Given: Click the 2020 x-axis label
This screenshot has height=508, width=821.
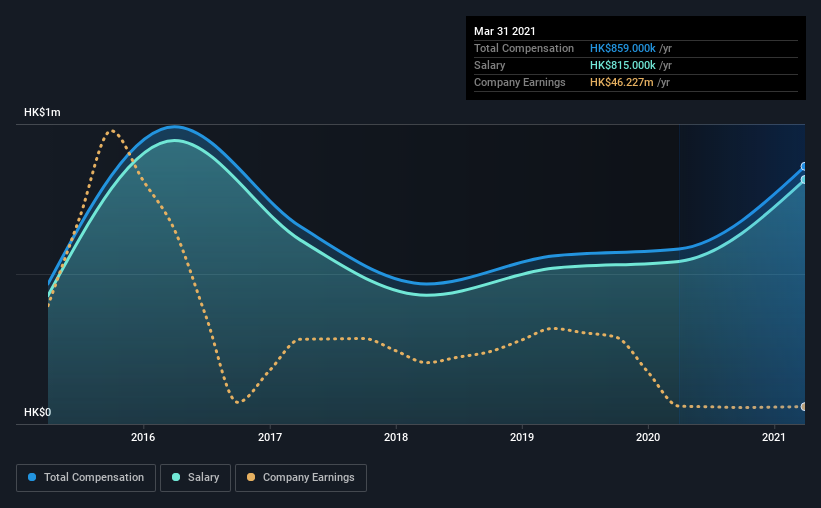Looking at the screenshot, I should coord(648,437).
